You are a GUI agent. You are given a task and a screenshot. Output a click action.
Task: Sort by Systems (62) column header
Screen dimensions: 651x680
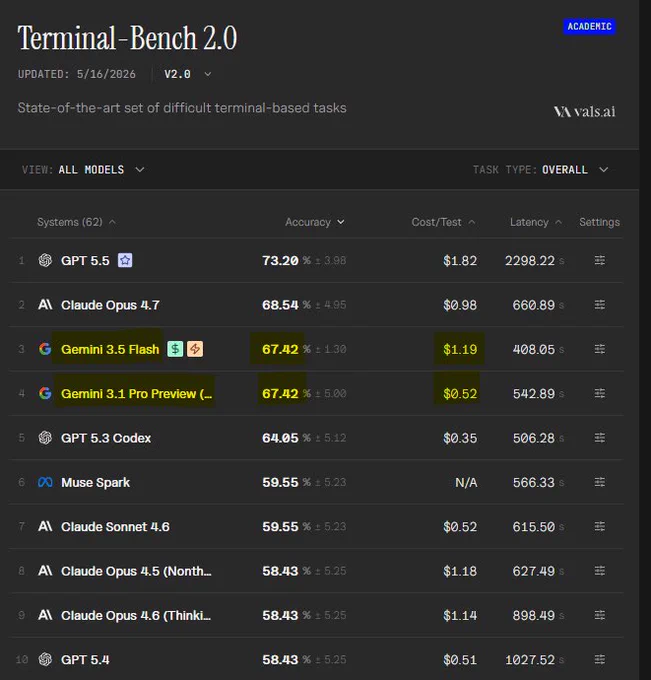click(76, 222)
